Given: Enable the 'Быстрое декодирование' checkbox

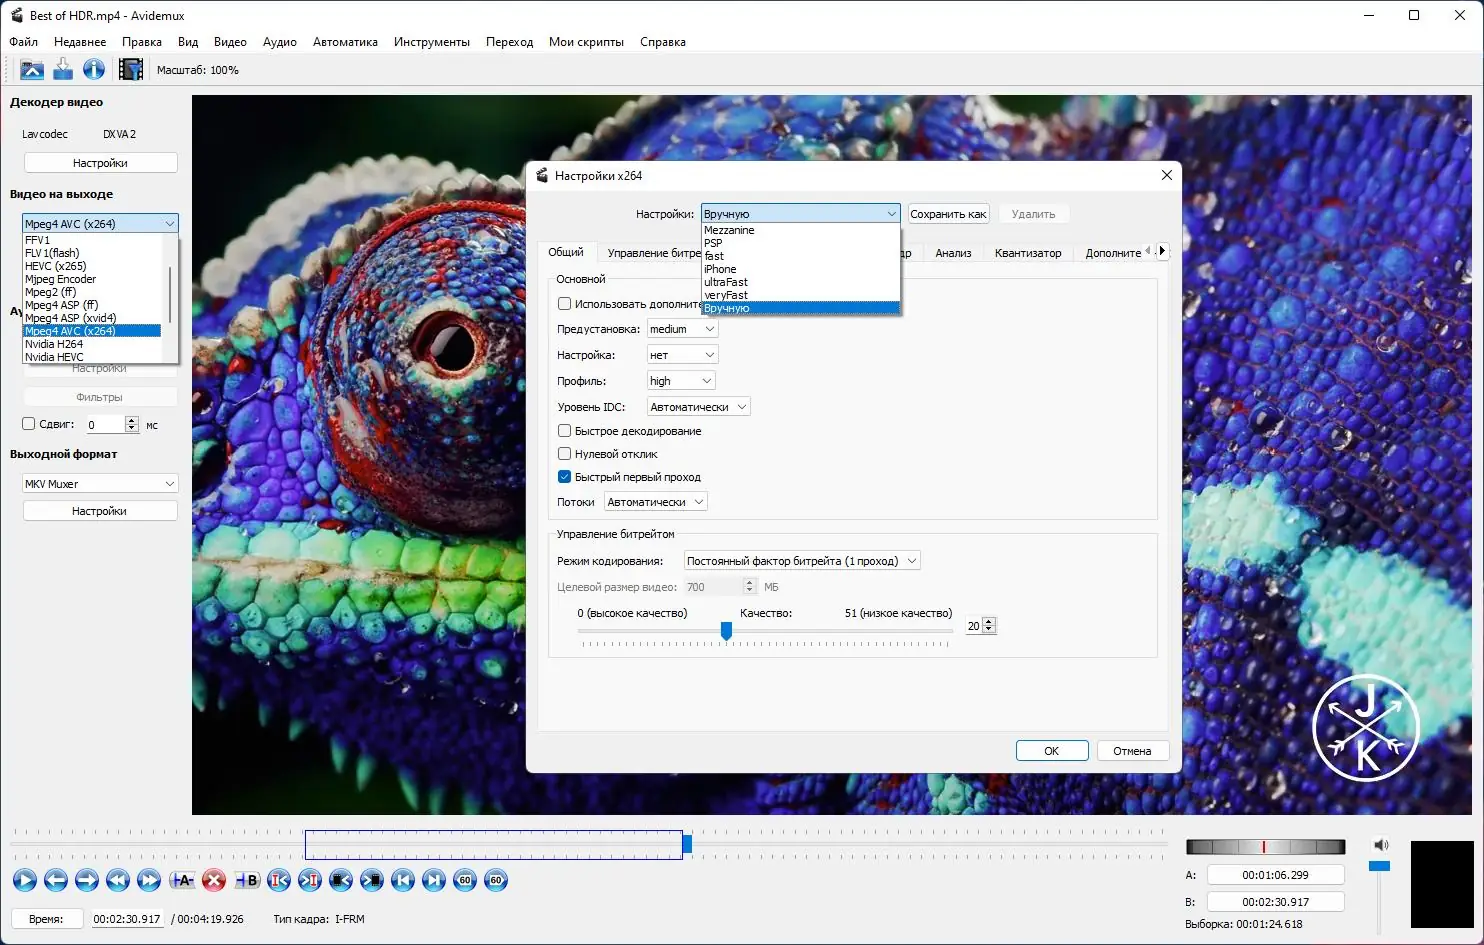Looking at the screenshot, I should tap(564, 431).
